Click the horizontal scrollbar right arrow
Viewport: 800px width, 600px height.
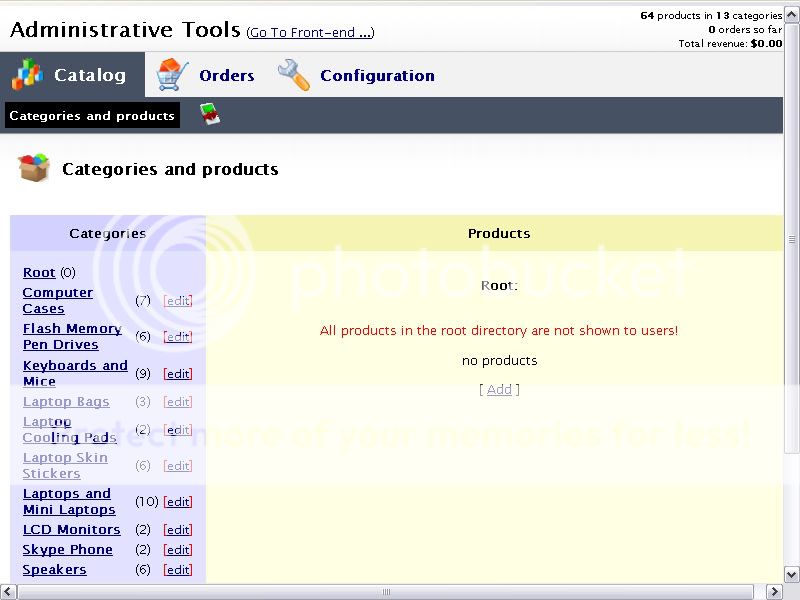click(x=776, y=592)
